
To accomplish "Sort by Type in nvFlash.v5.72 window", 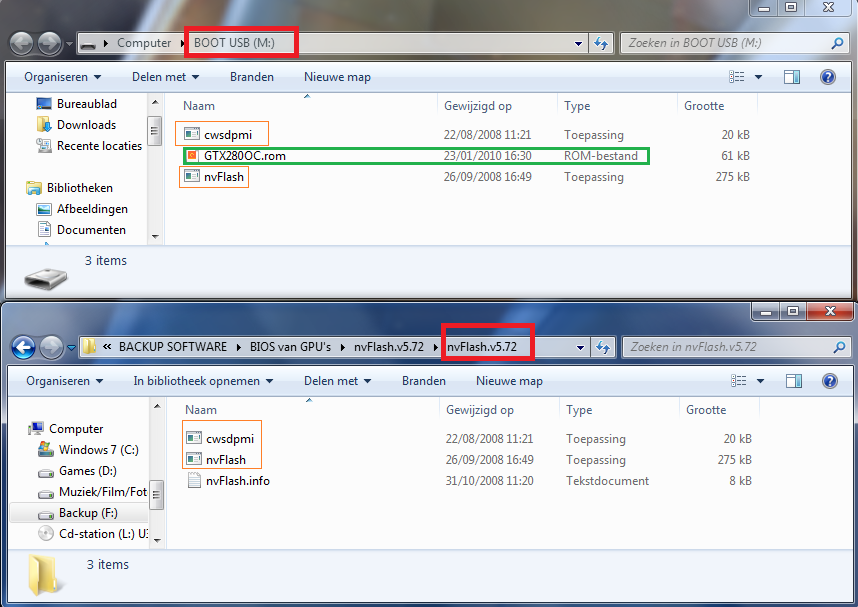I will pos(579,410).
